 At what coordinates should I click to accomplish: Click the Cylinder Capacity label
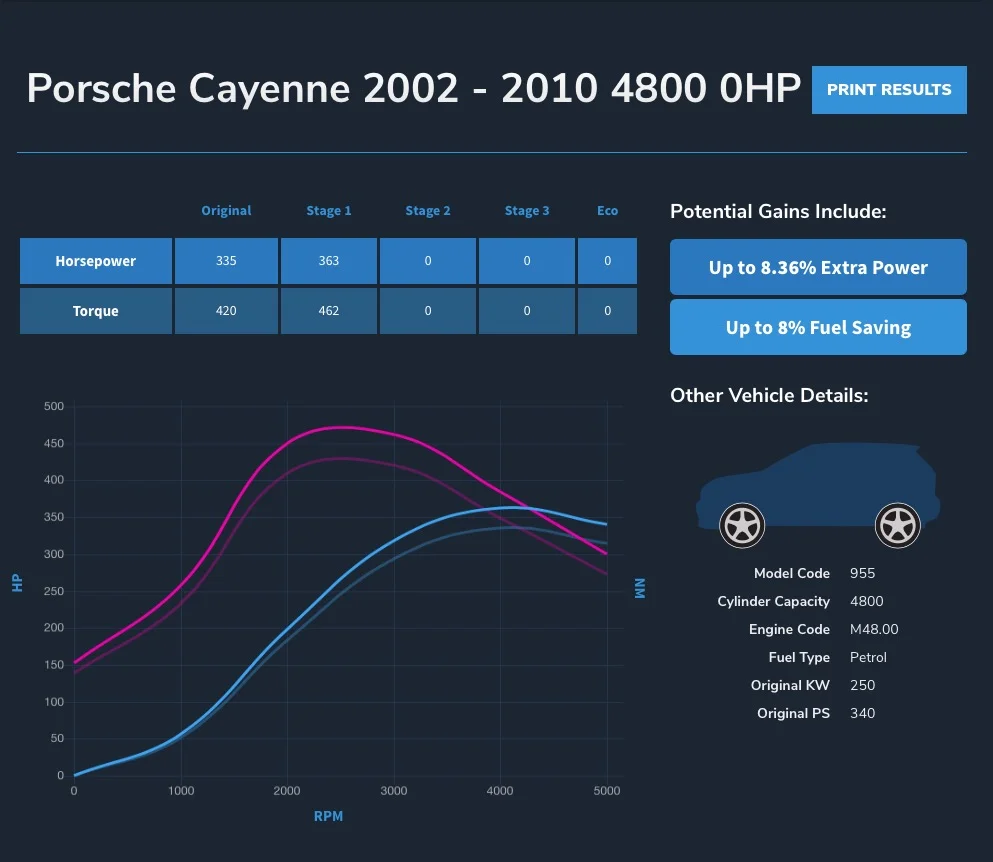point(773,601)
